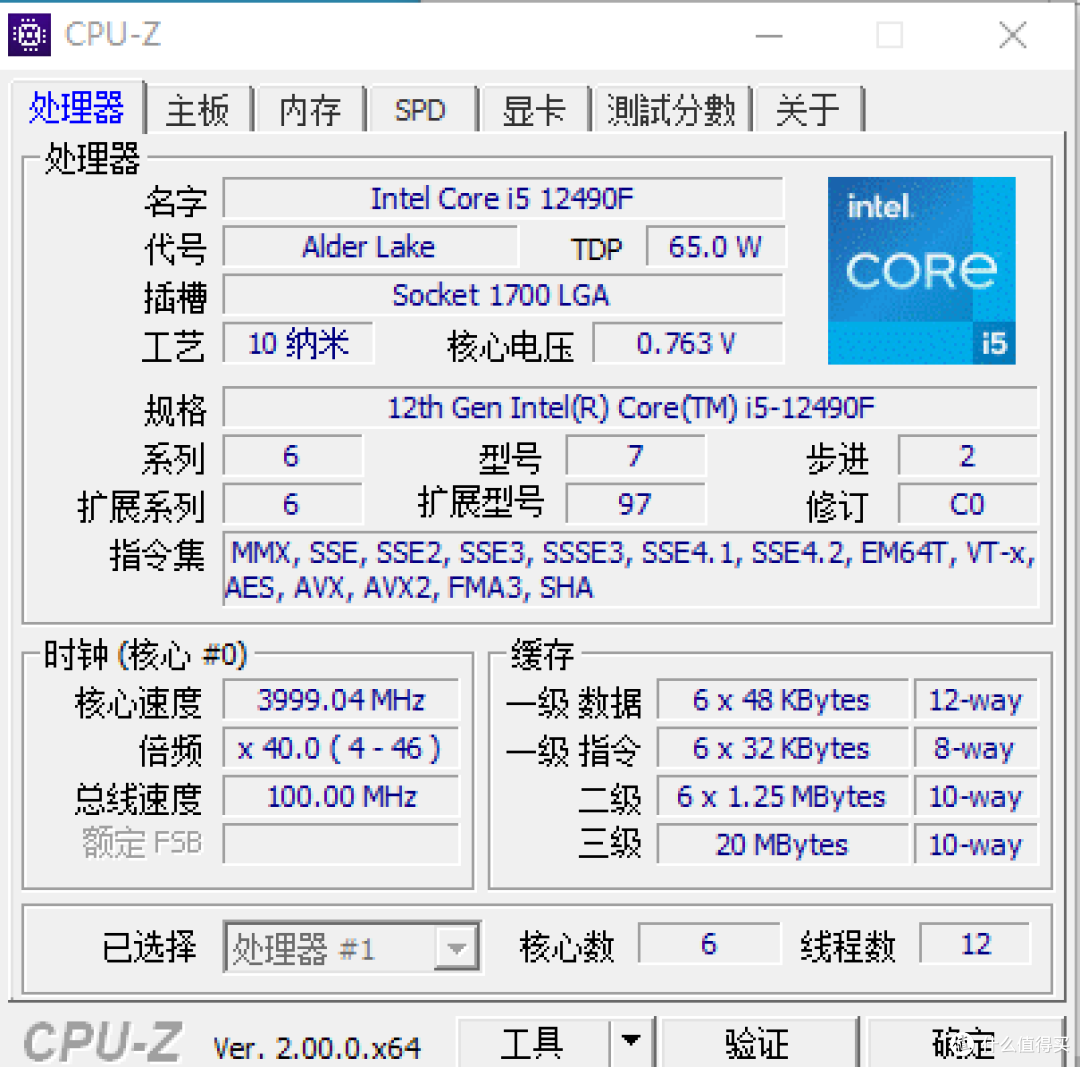
Task: Click the Ver. 2.00.0.x64 version text
Action: [x=317, y=1048]
